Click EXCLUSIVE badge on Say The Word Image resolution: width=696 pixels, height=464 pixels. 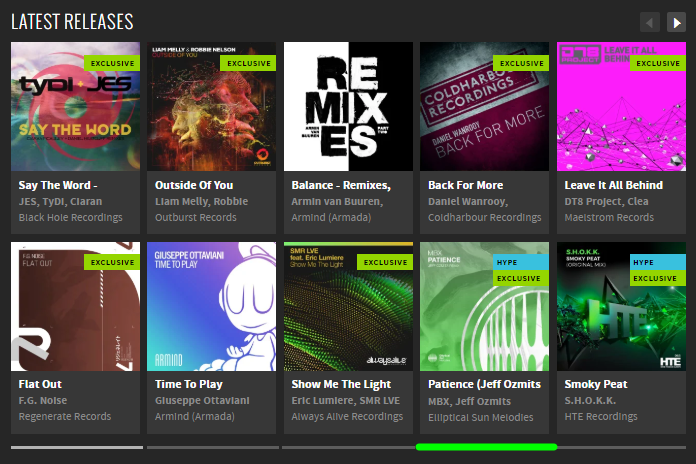[112, 63]
